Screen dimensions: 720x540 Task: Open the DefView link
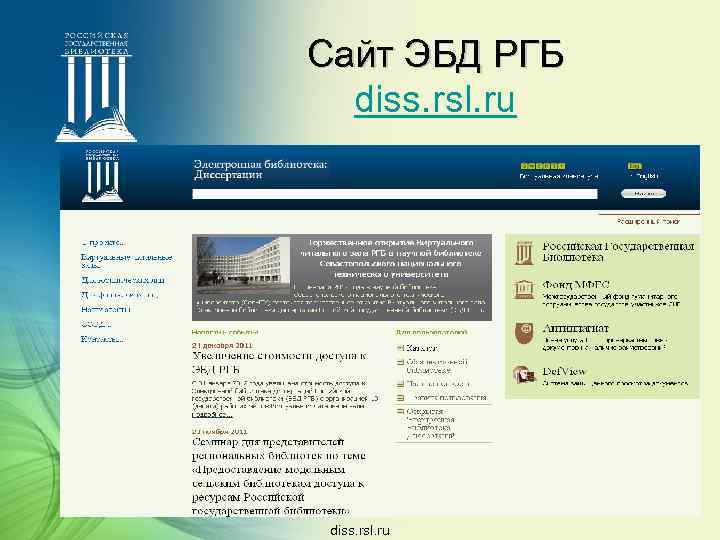pyautogui.click(x=564, y=371)
